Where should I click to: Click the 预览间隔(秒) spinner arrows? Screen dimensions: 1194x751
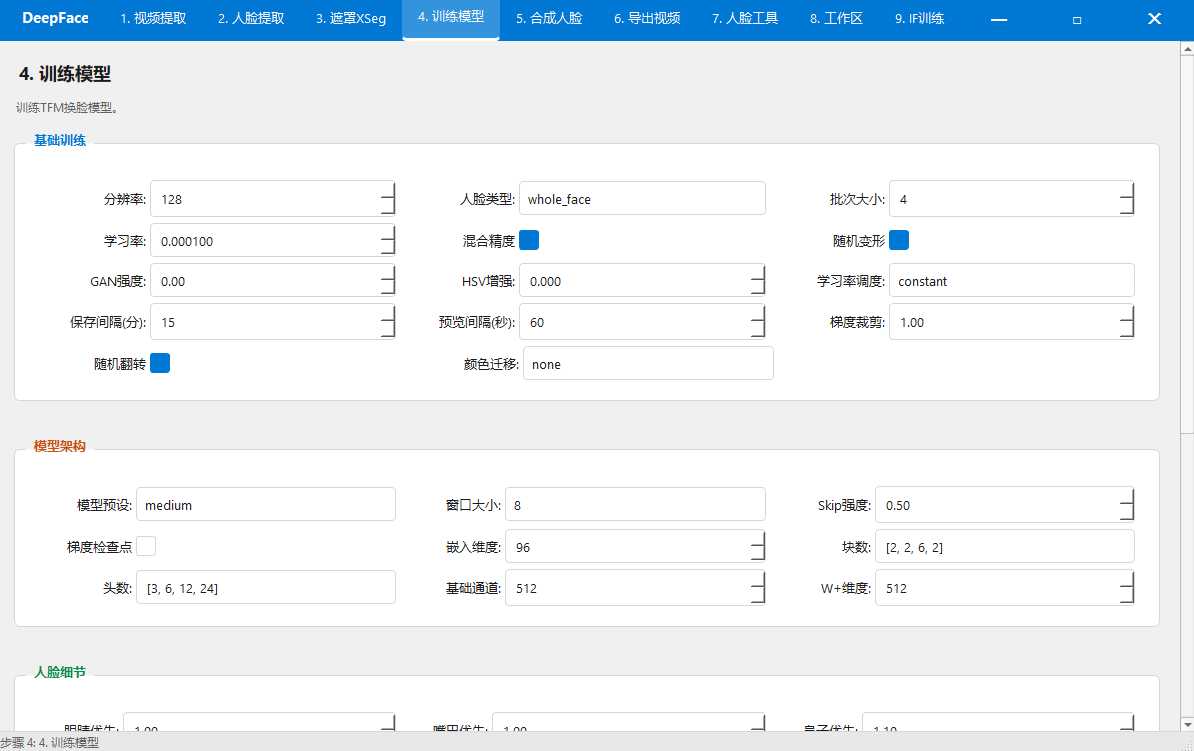[758, 322]
